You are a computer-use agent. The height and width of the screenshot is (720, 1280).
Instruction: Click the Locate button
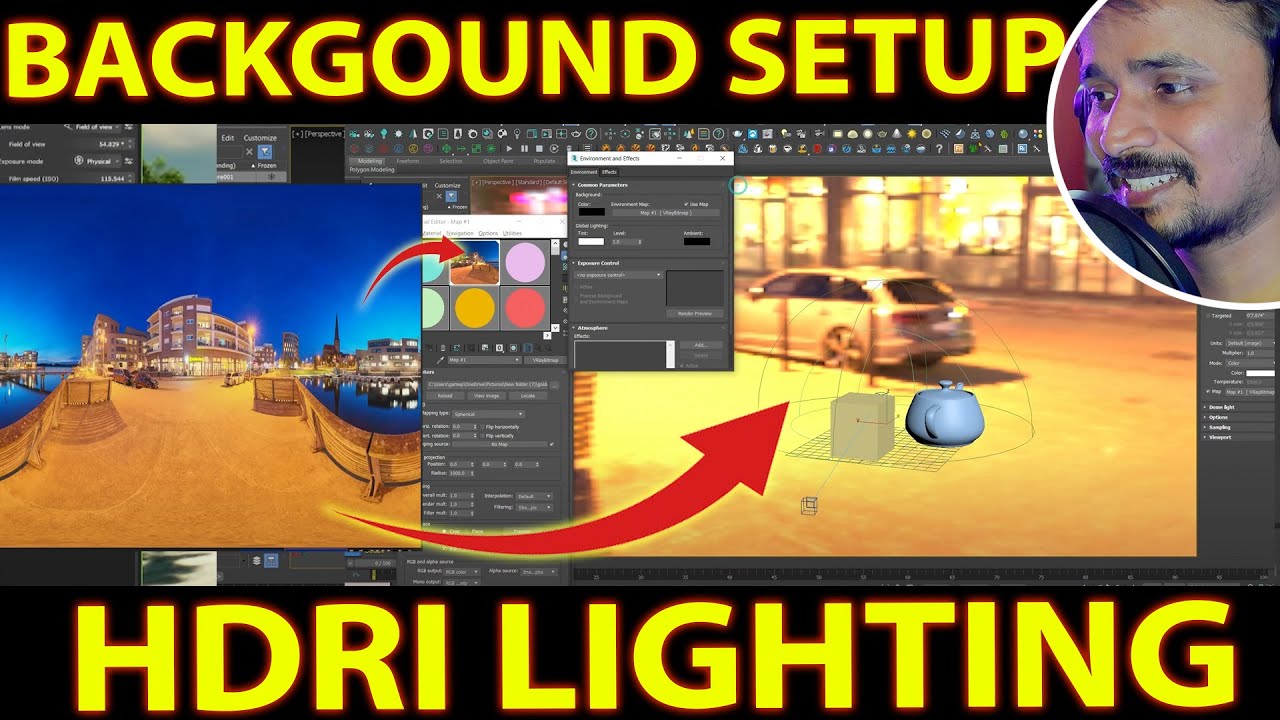point(528,396)
